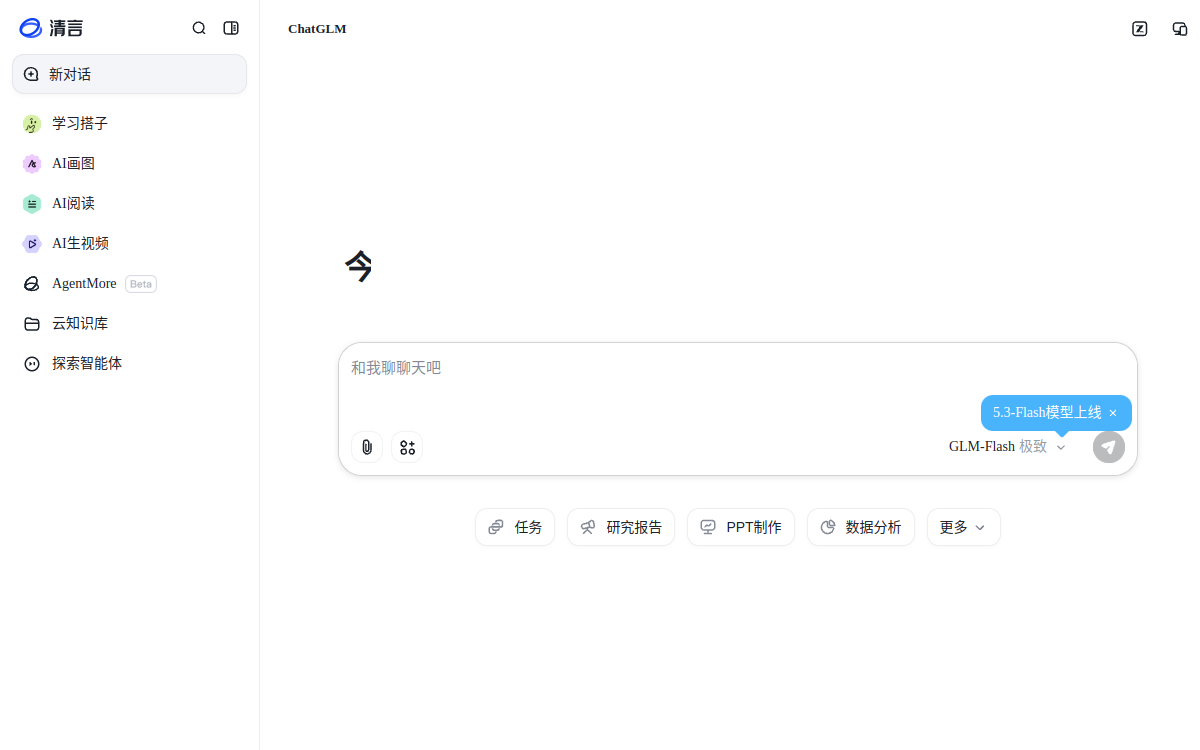Open the apps plus tools icon
This screenshot has height=750, width=1200.
point(407,447)
